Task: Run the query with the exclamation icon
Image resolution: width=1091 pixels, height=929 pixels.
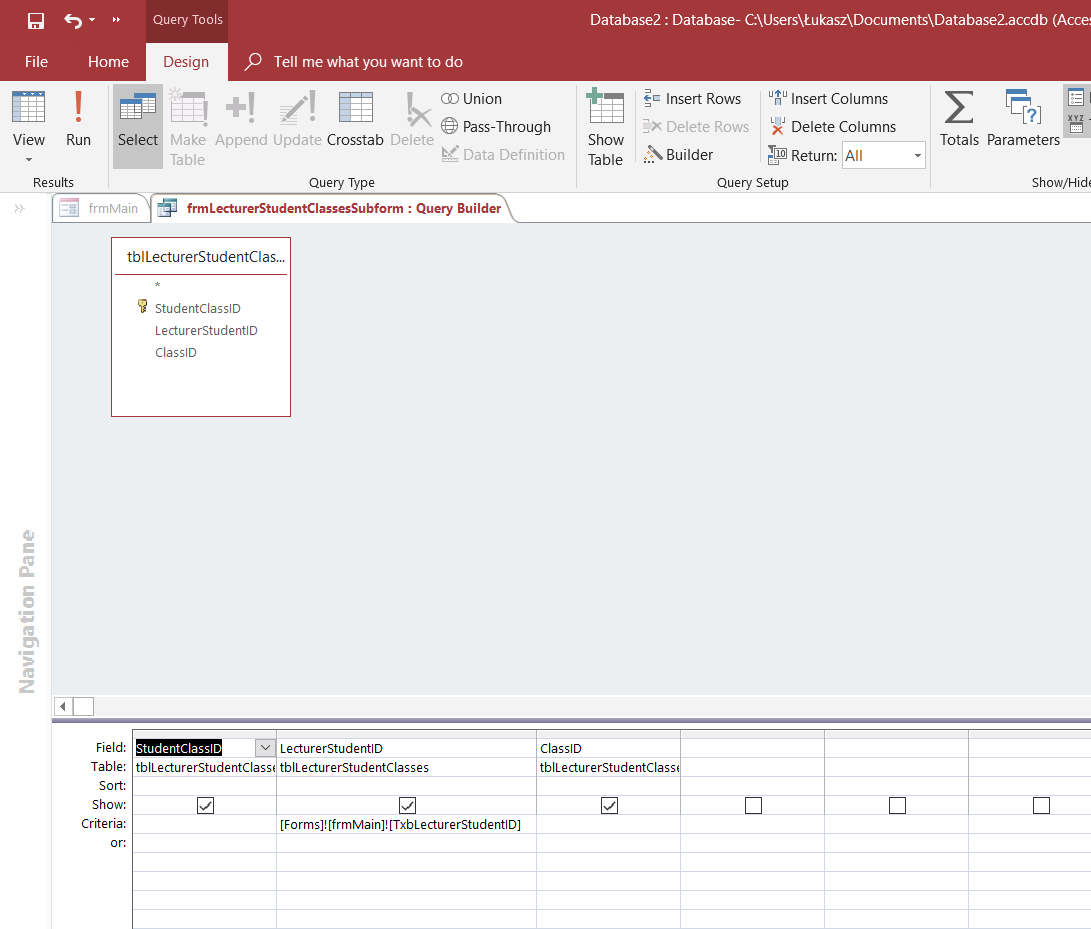Action: tap(78, 120)
